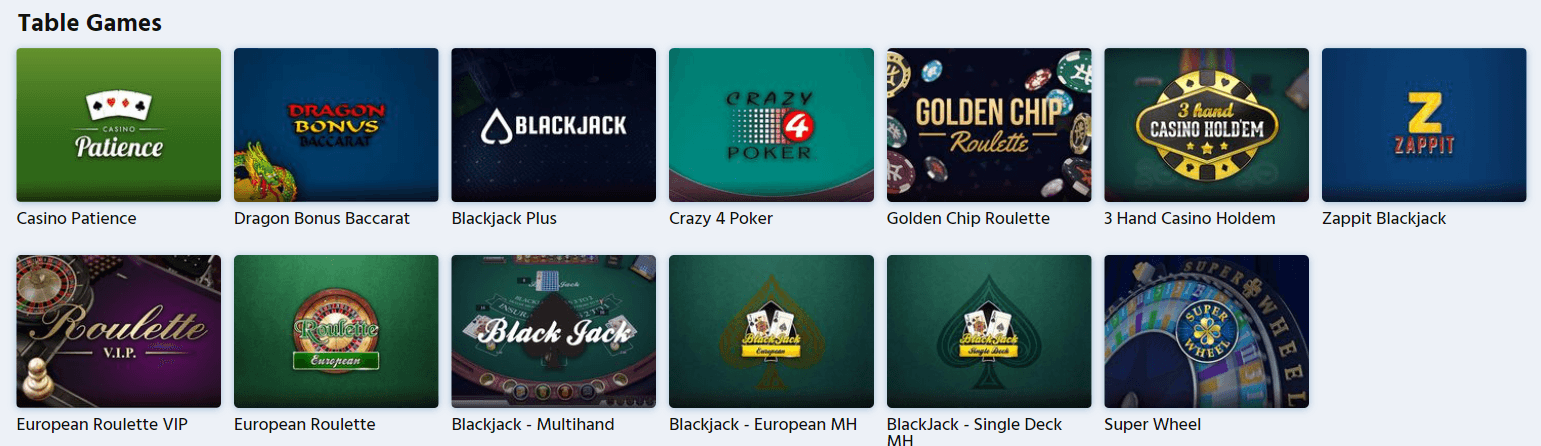Select the European Roulette game tile
The image size is (1541, 446).
tap(336, 331)
